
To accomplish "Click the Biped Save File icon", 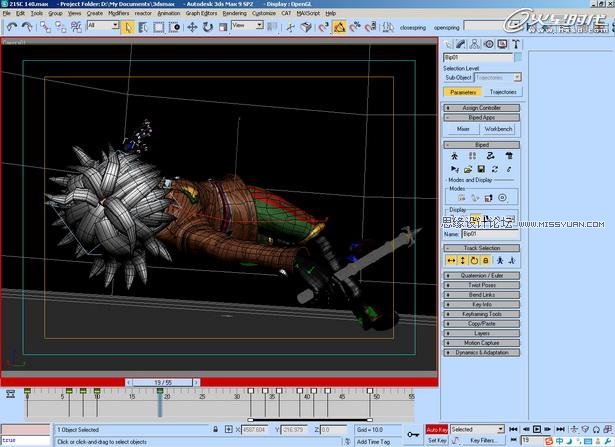I will pos(481,169).
